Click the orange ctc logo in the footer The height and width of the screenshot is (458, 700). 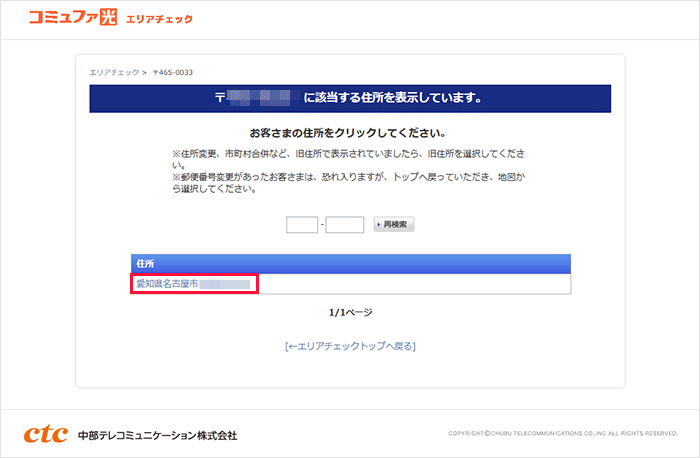tap(46, 434)
